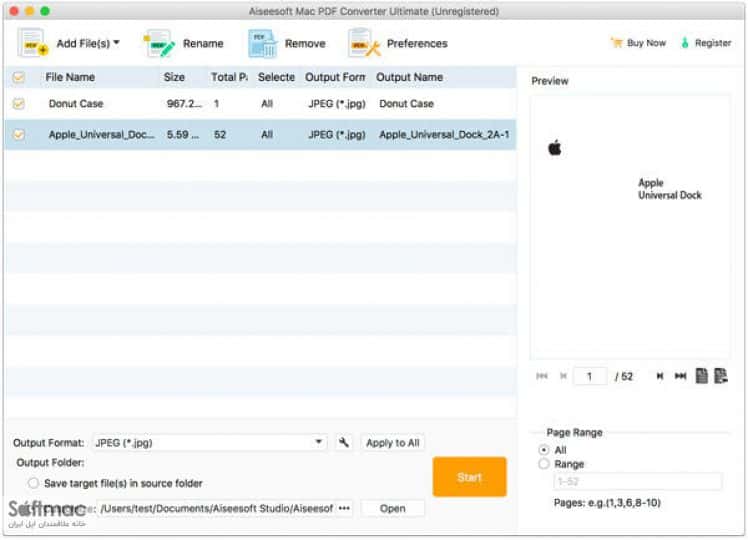Select the All page range radio
Image resolution: width=748 pixels, height=540 pixels.
[544, 450]
